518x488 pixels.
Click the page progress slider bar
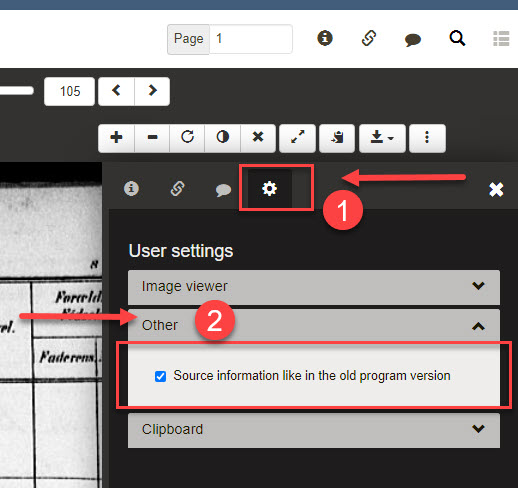point(17,90)
